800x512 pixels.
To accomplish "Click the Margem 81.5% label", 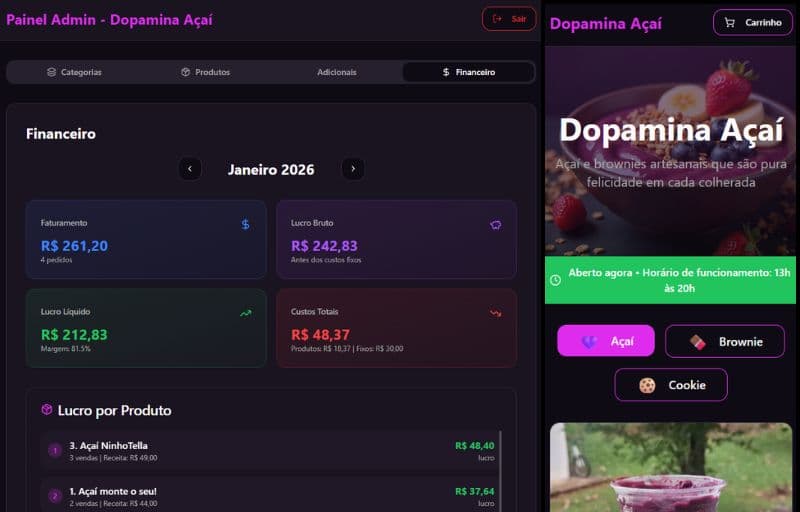I will click(x=65, y=349).
